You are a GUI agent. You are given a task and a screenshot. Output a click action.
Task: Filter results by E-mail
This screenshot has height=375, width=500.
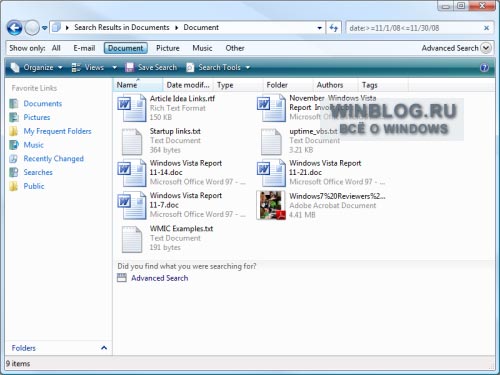point(84,48)
